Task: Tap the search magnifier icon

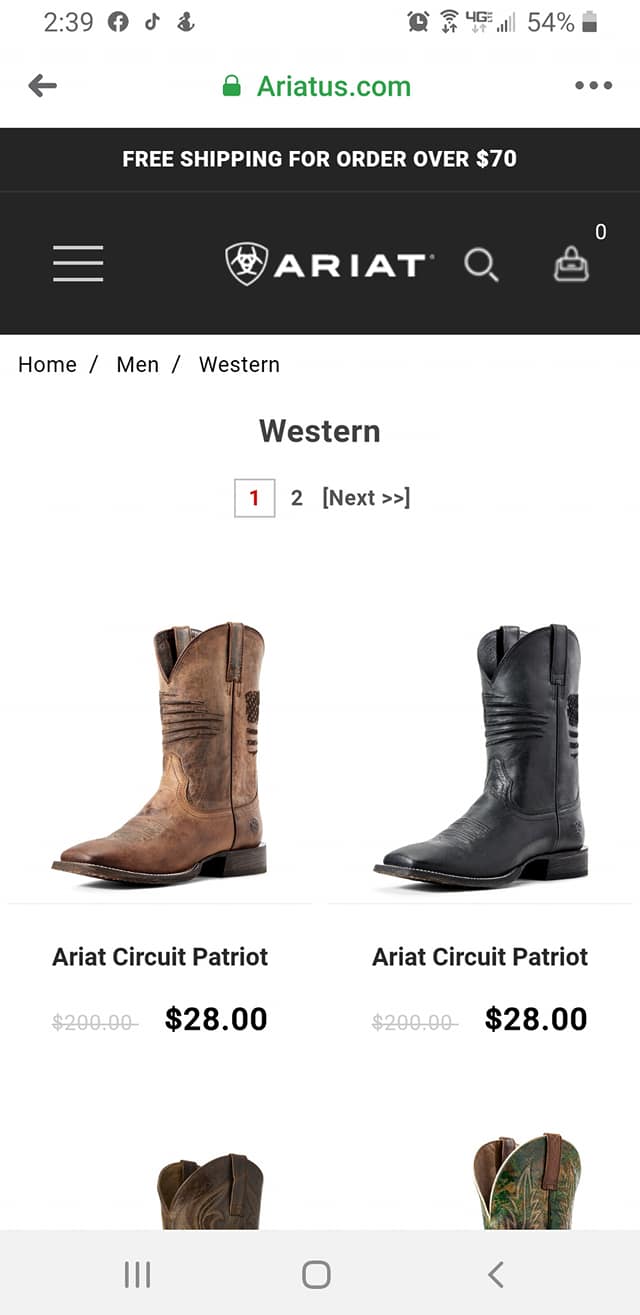Action: (x=481, y=265)
